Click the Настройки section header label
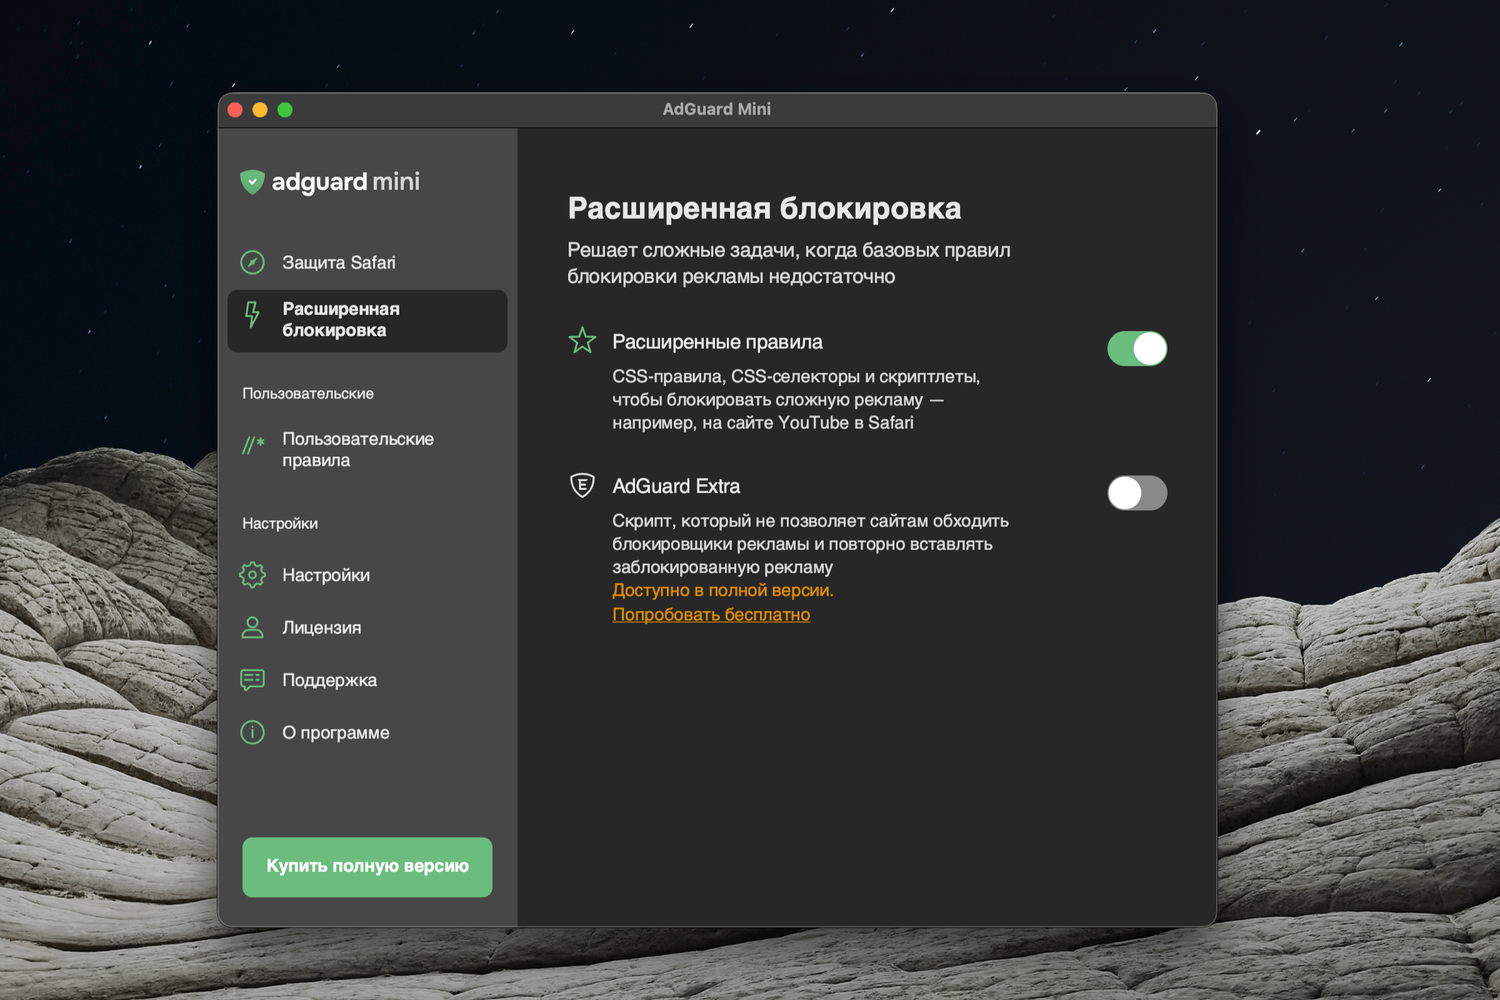Viewport: 1500px width, 1000px height. [x=280, y=524]
